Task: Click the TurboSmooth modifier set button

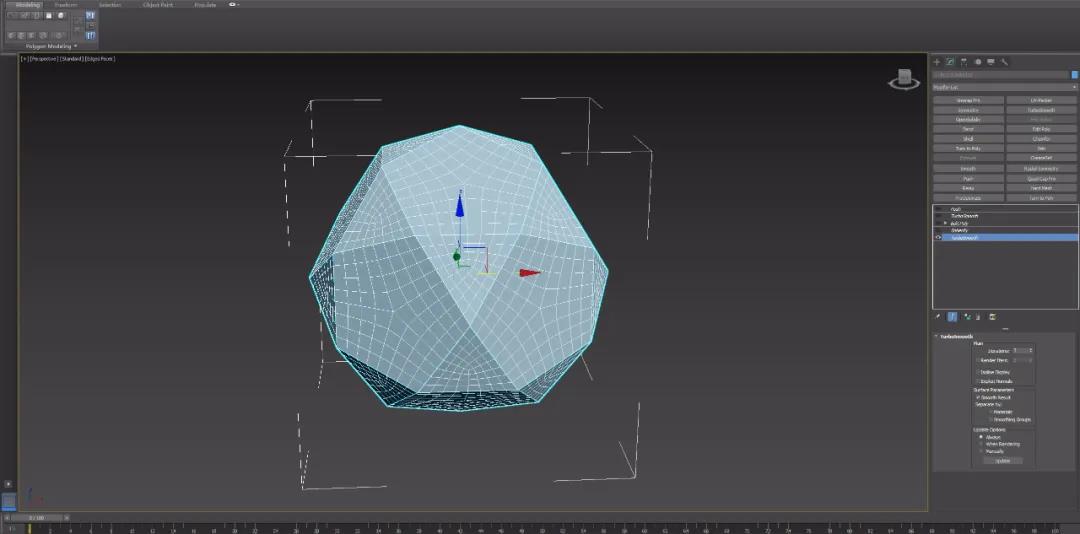Action: click(1041, 110)
